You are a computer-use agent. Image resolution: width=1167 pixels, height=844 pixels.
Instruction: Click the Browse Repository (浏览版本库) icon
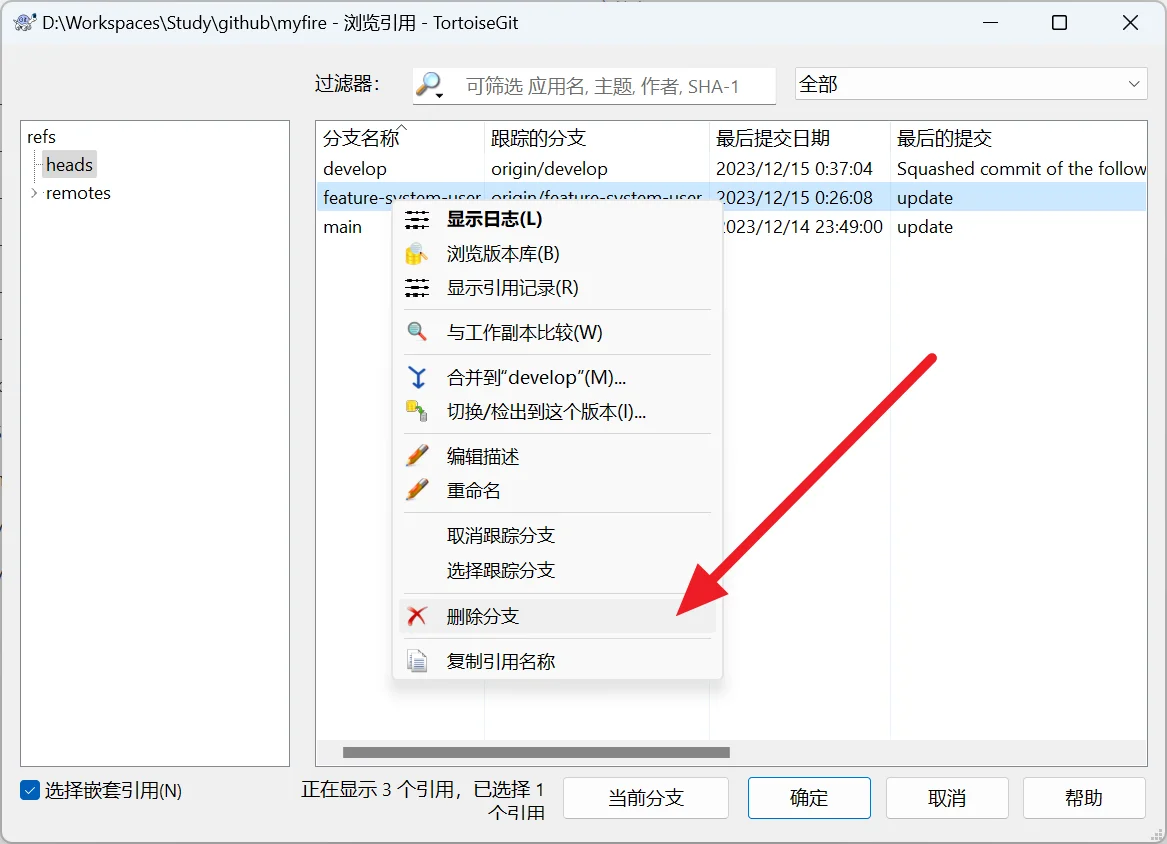click(417, 254)
